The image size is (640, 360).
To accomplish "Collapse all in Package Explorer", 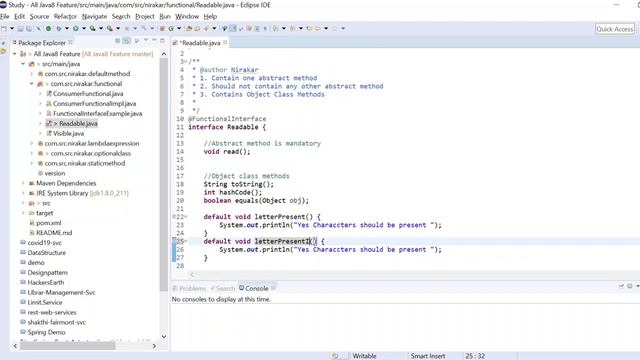I will (x=118, y=41).
